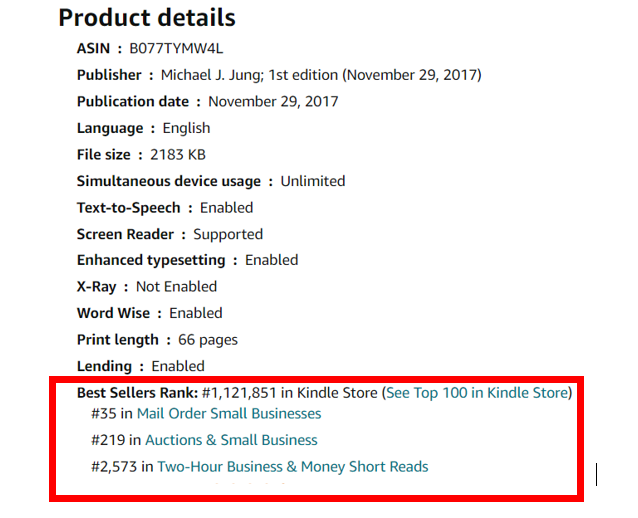Click the X-Ray Not Enabled row
The image size is (638, 518).
(x=147, y=287)
